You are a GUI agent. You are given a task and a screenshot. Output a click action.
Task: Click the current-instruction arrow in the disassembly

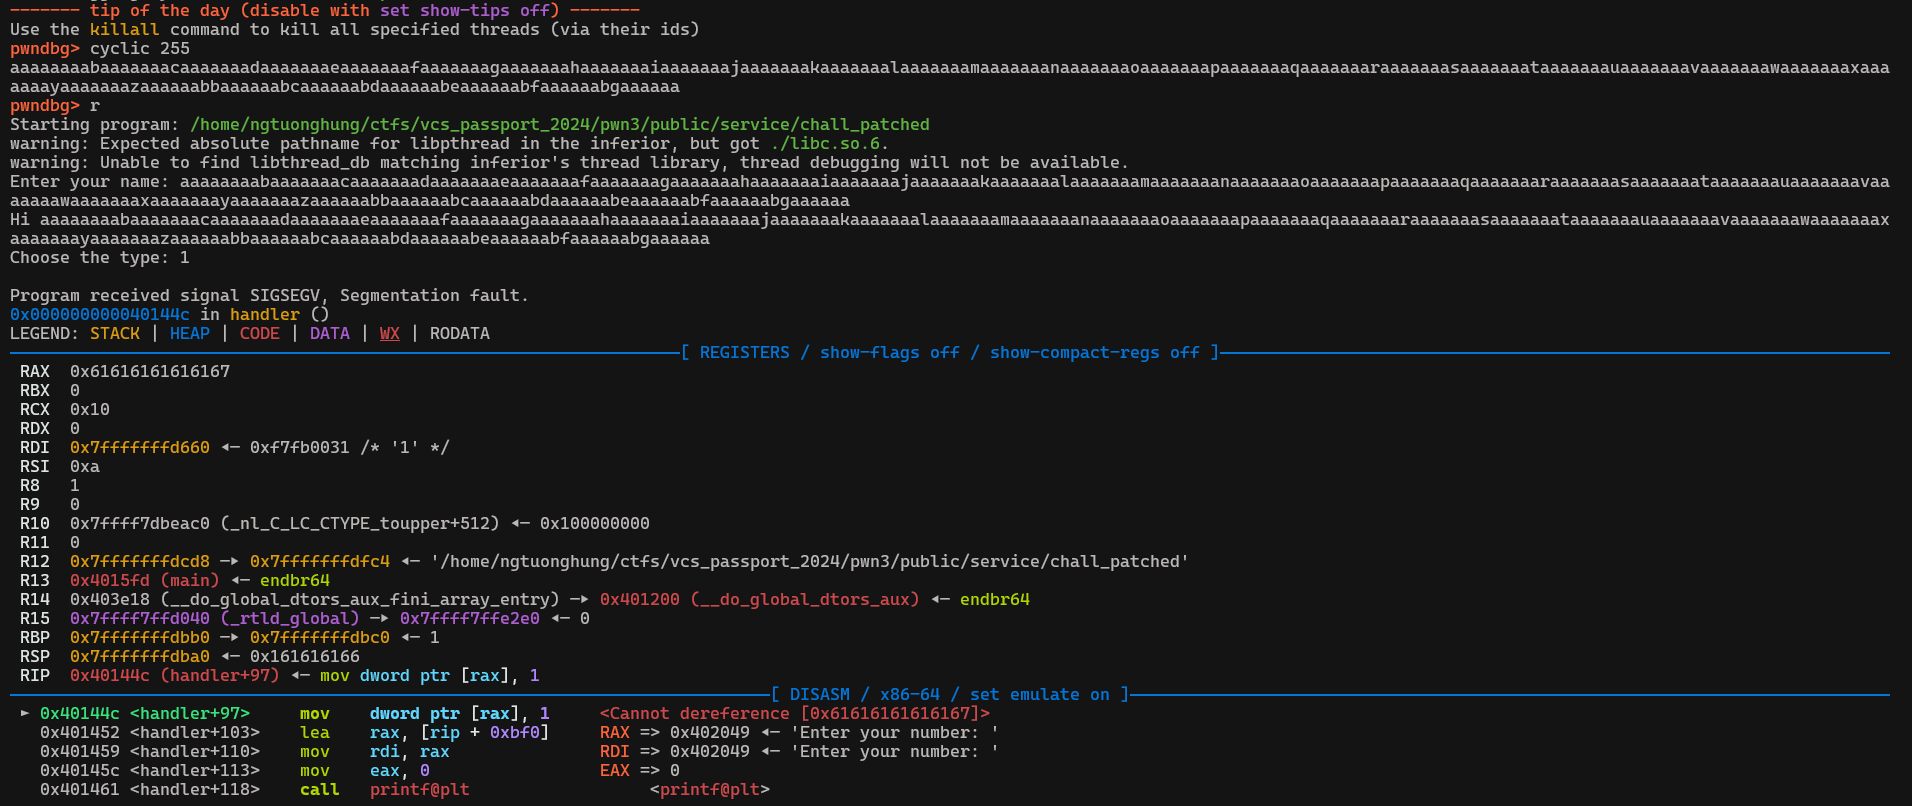pyautogui.click(x=25, y=713)
